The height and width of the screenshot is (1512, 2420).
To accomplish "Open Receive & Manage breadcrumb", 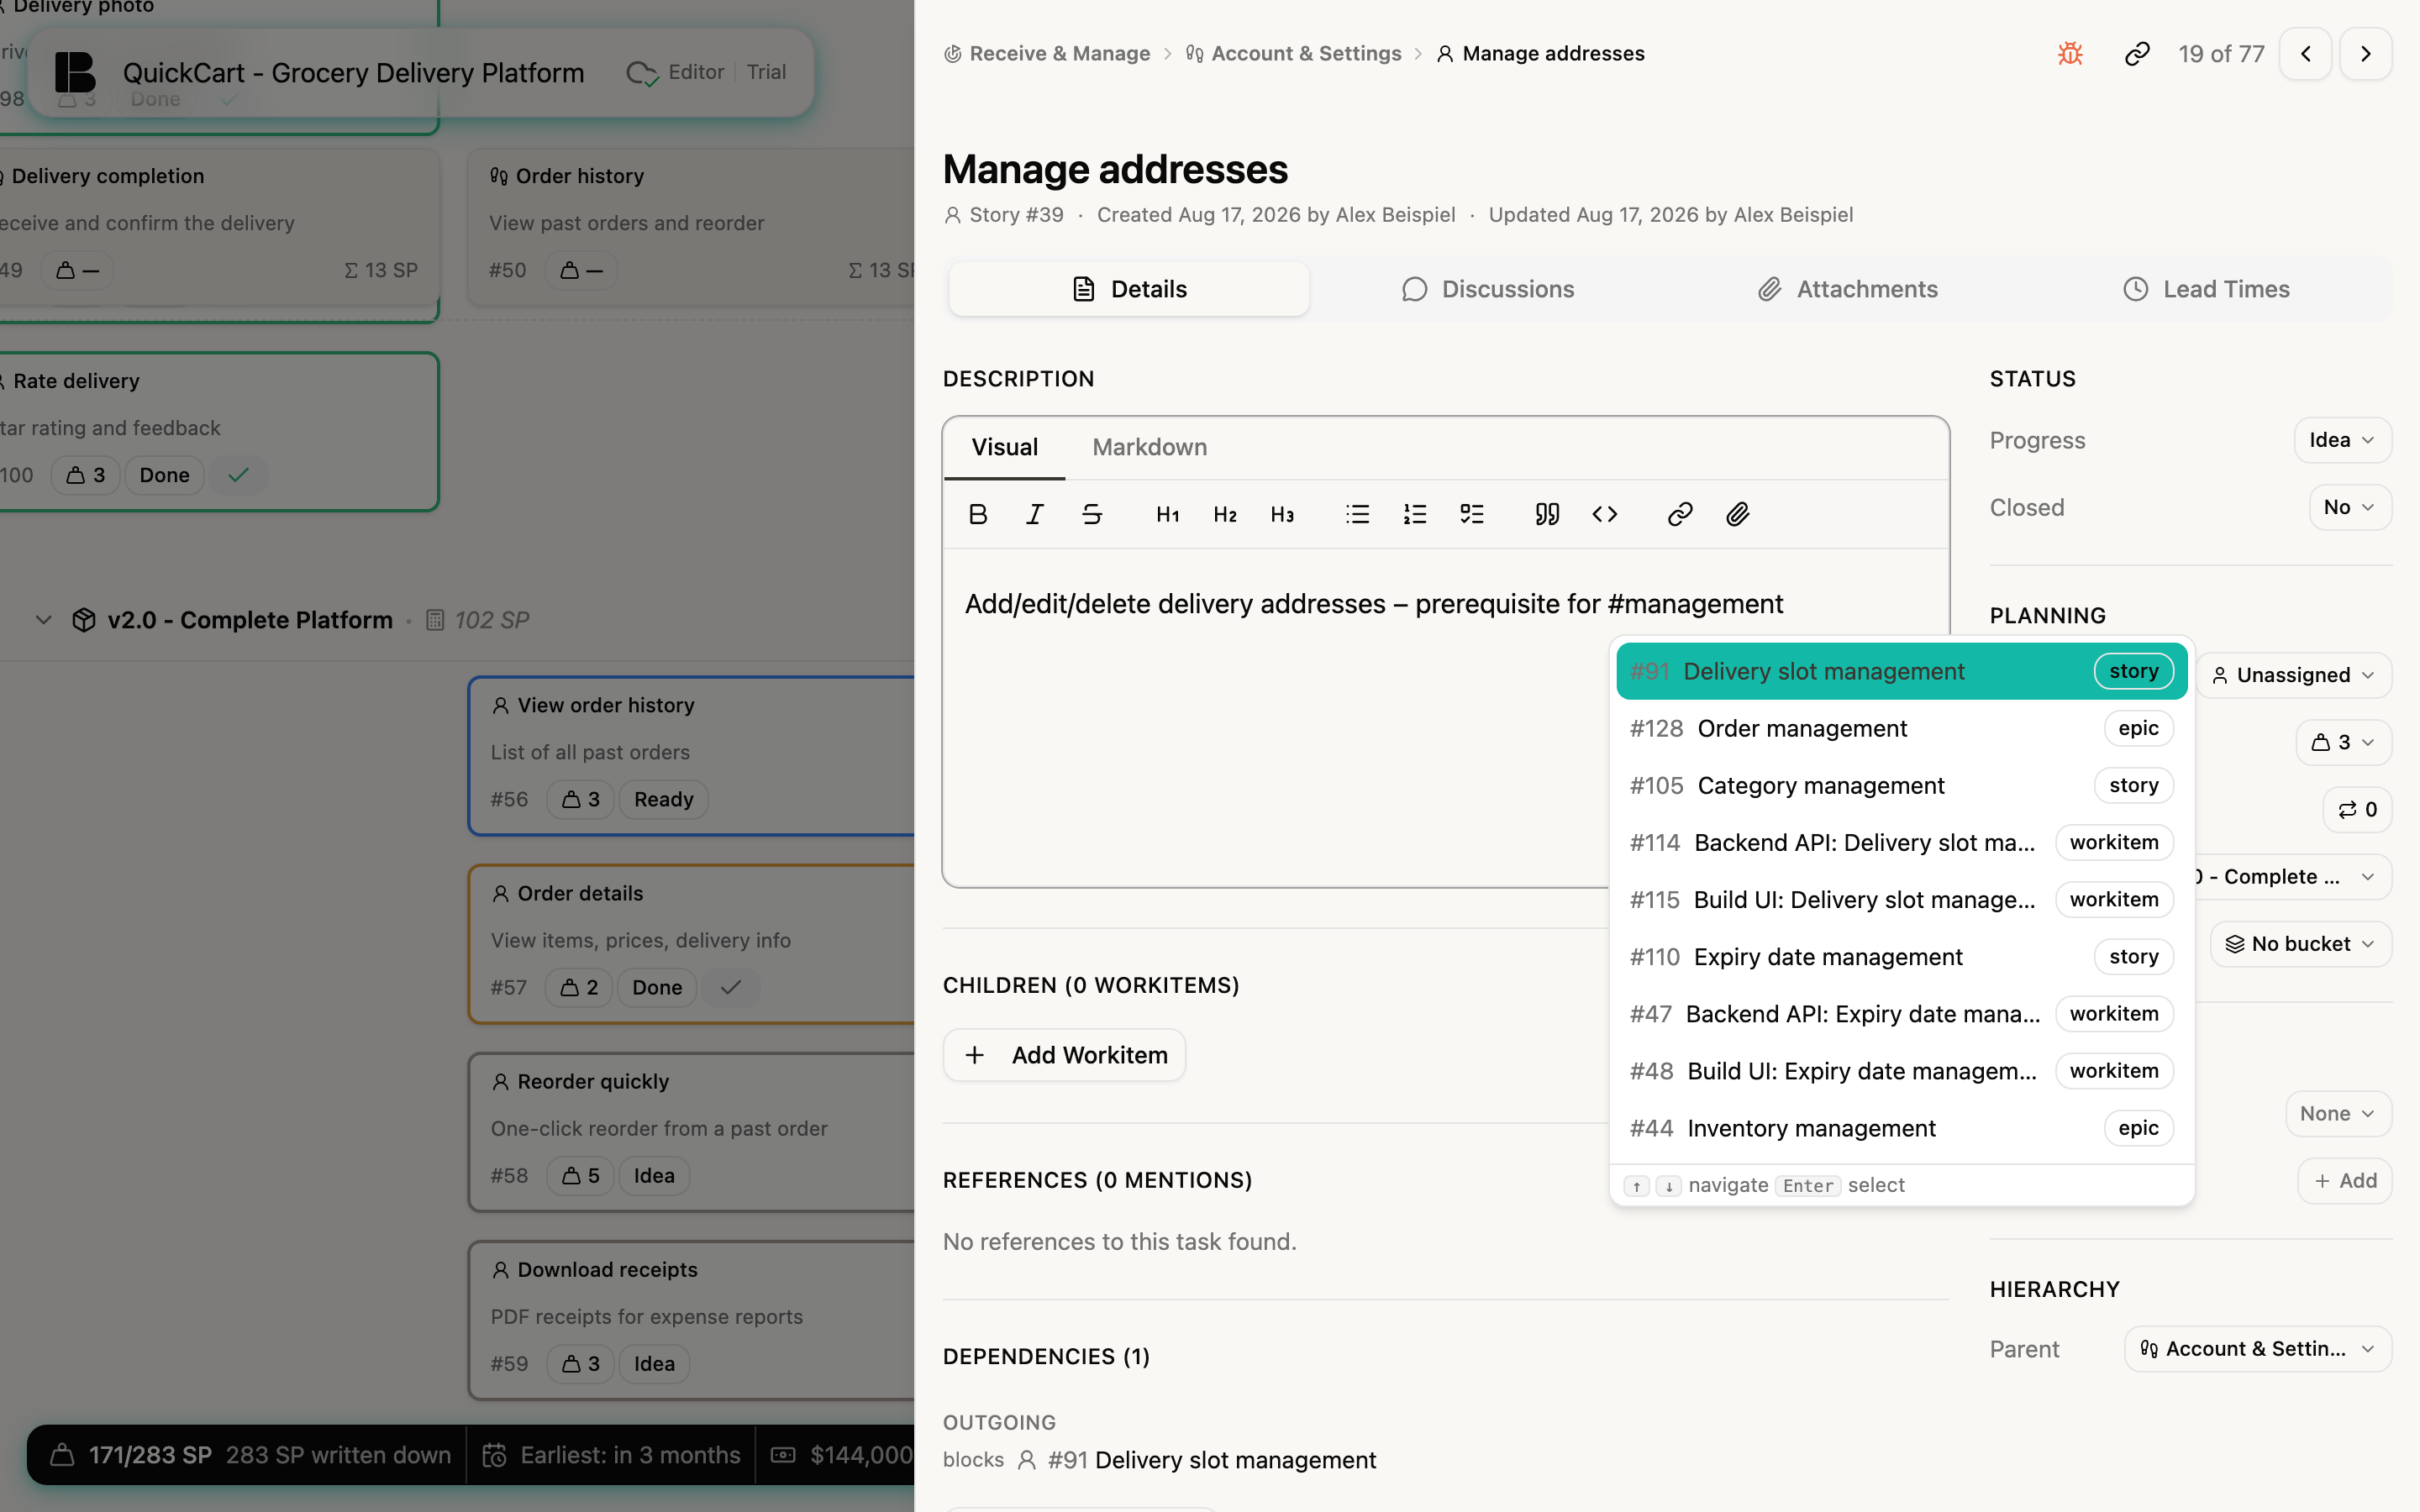I will (x=1047, y=54).
